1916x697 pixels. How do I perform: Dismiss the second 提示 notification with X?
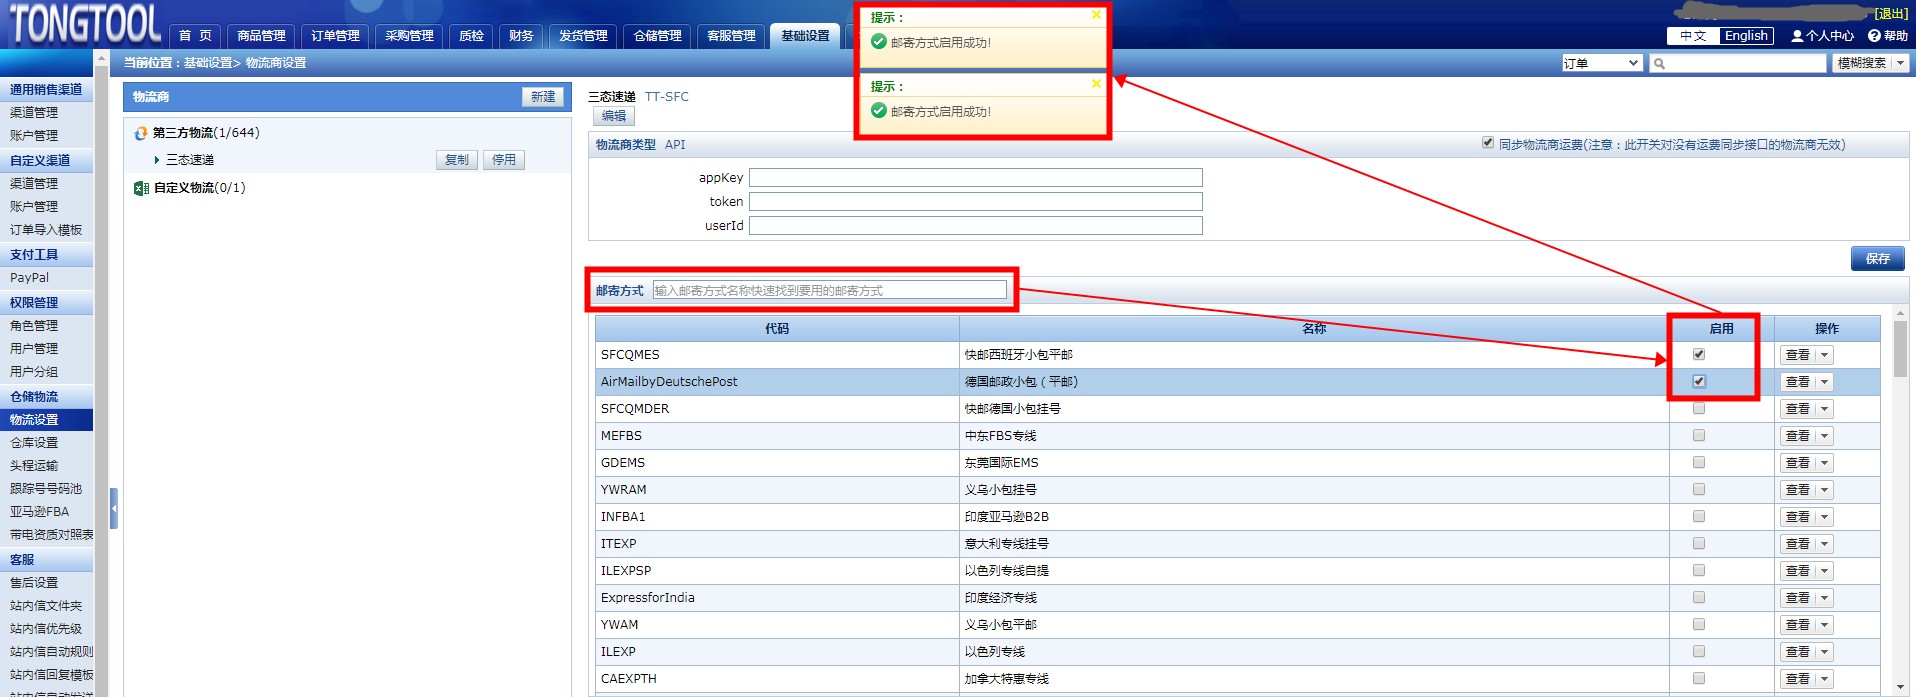[1096, 84]
